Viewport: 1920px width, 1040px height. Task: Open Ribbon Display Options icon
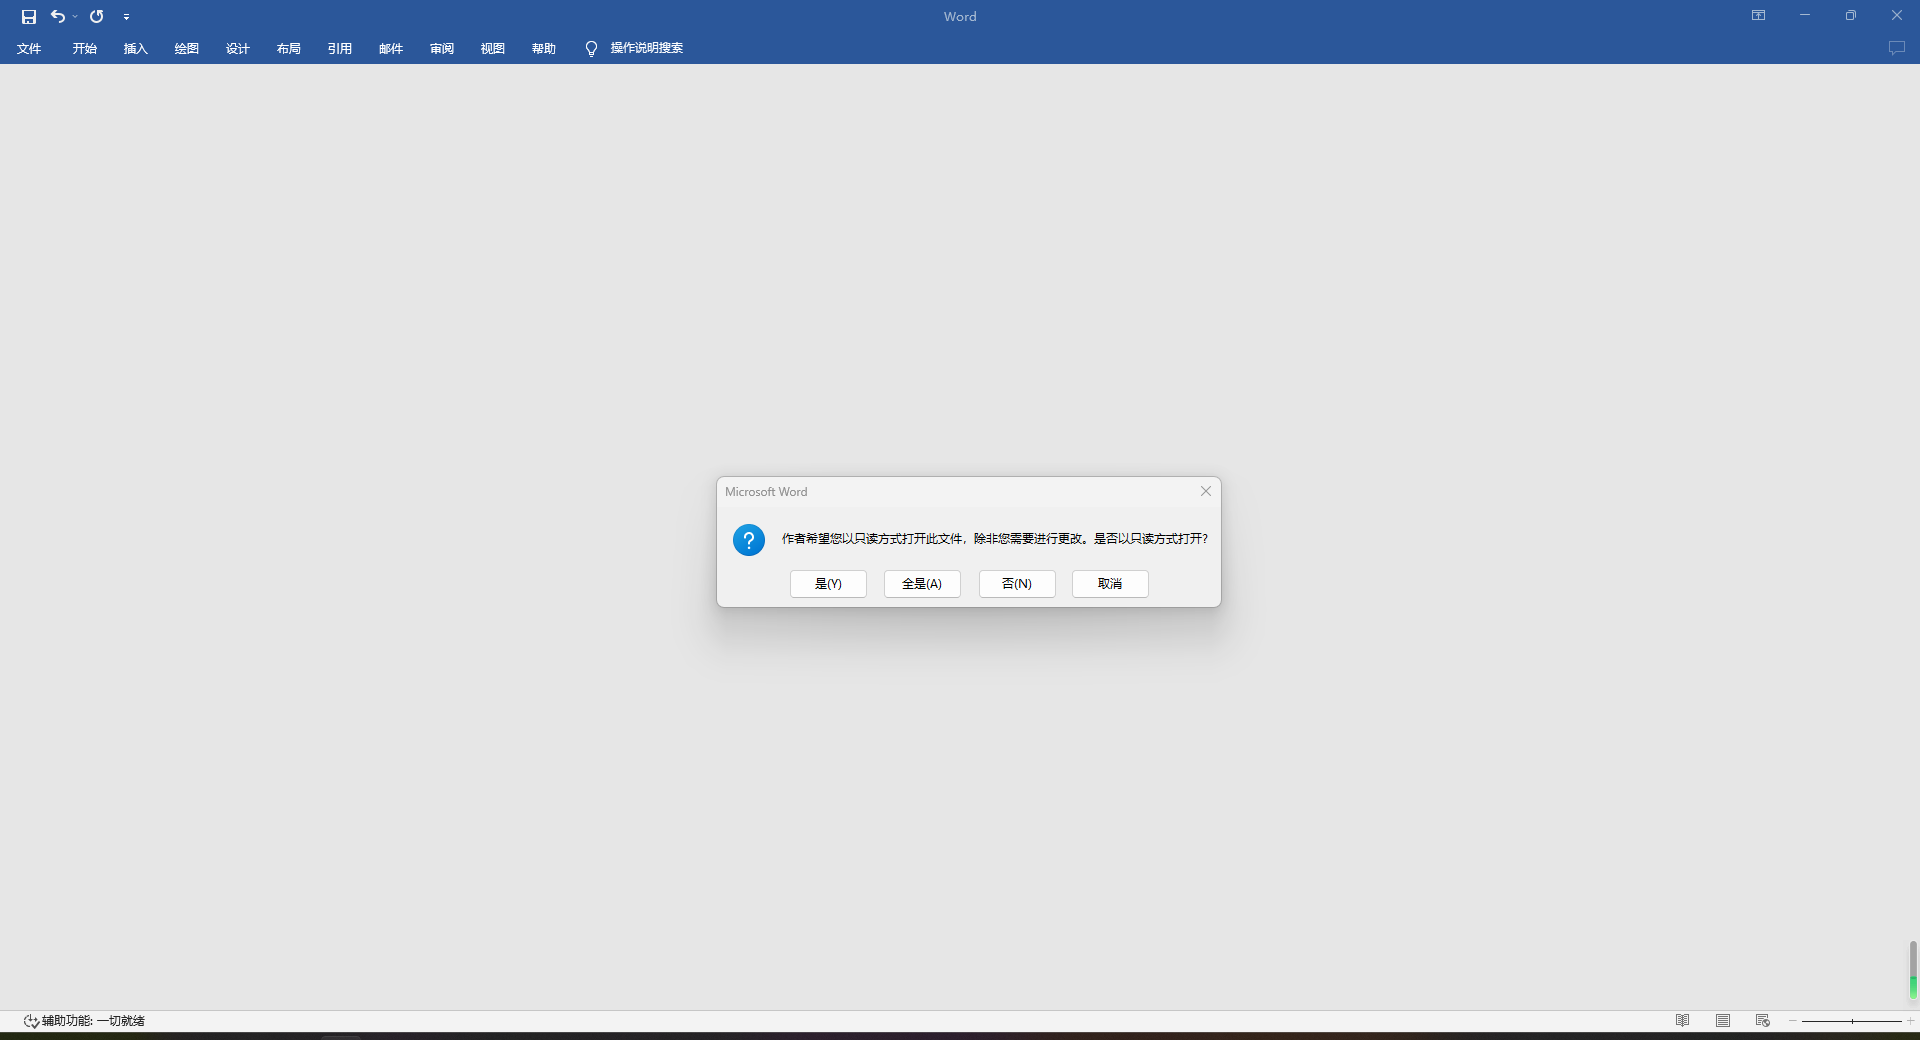tap(1758, 15)
